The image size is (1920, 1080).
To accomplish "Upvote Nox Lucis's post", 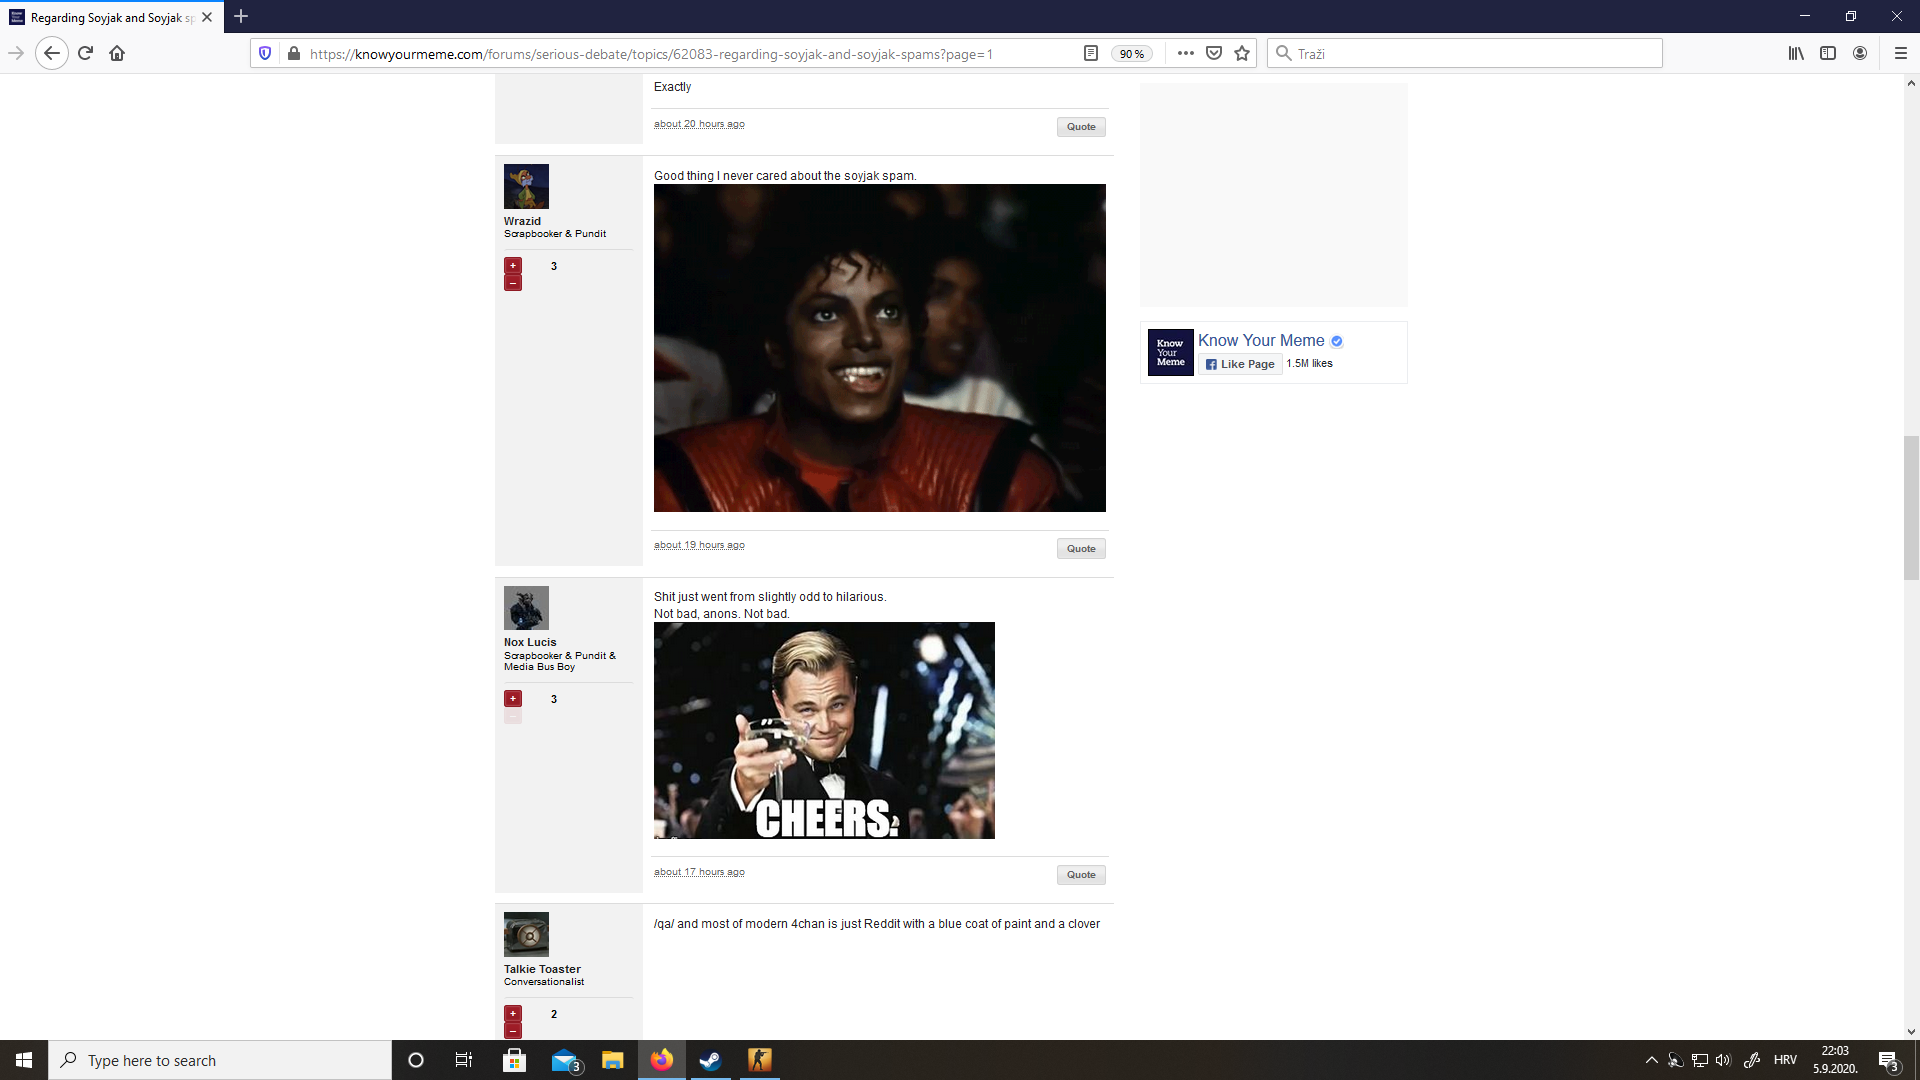I will pyautogui.click(x=513, y=698).
